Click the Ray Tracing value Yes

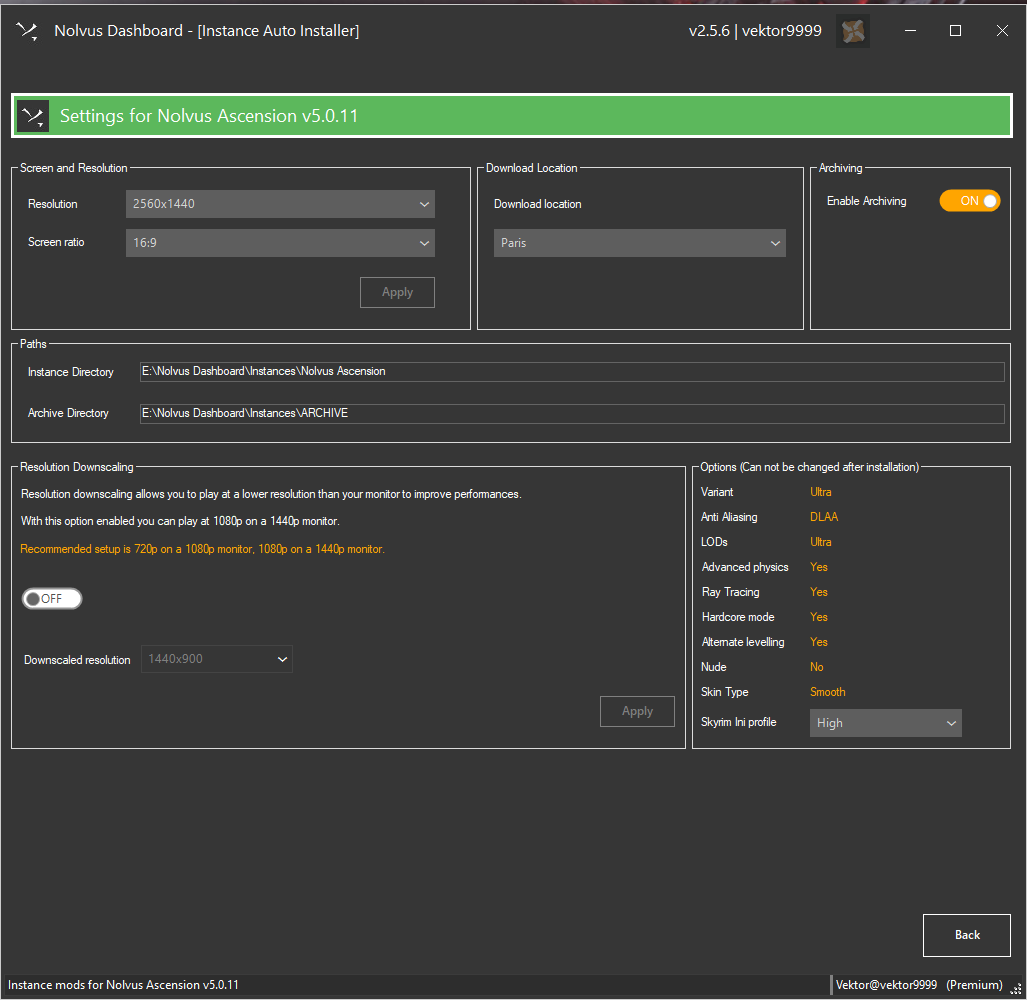(x=819, y=592)
